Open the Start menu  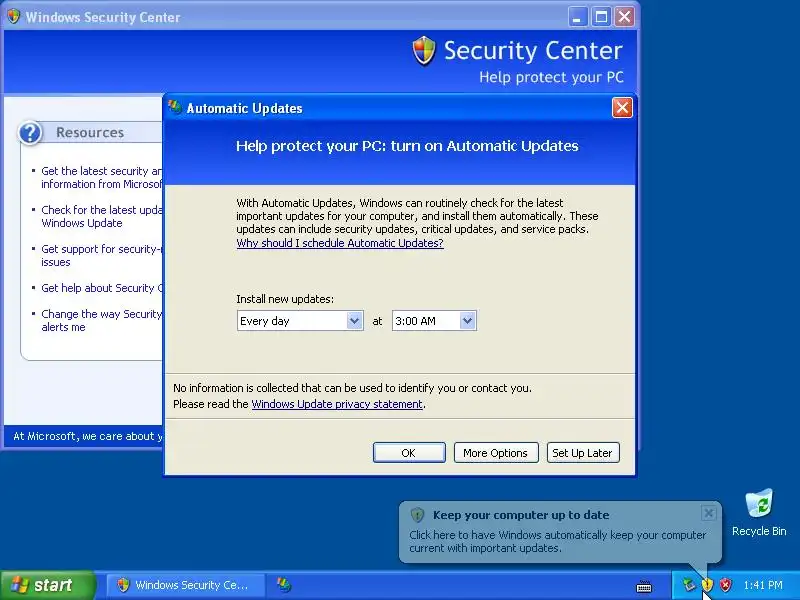coord(48,585)
